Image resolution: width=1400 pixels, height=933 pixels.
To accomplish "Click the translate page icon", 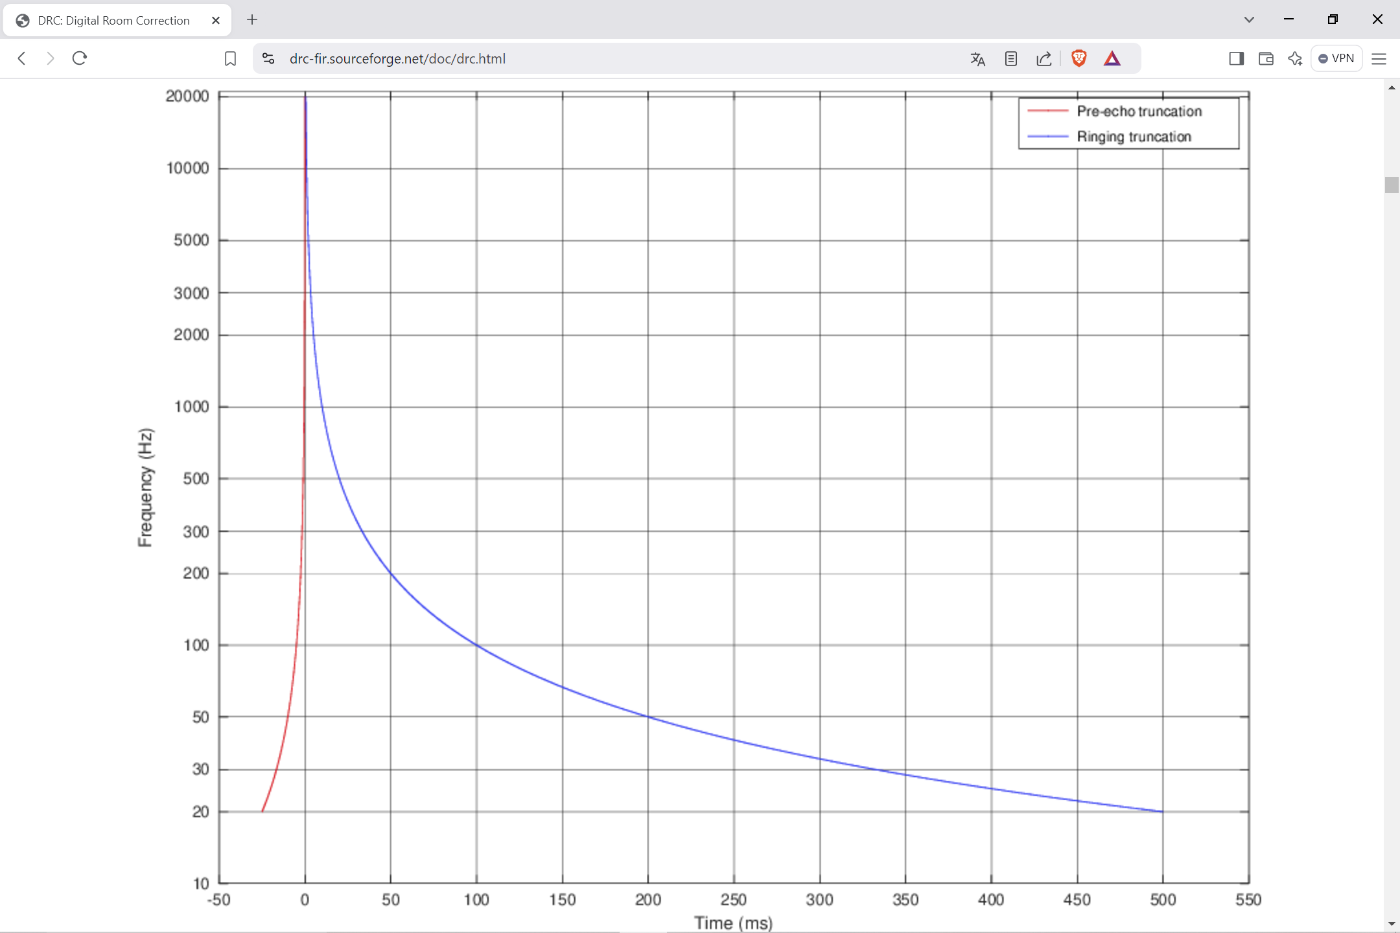I will 978,59.
